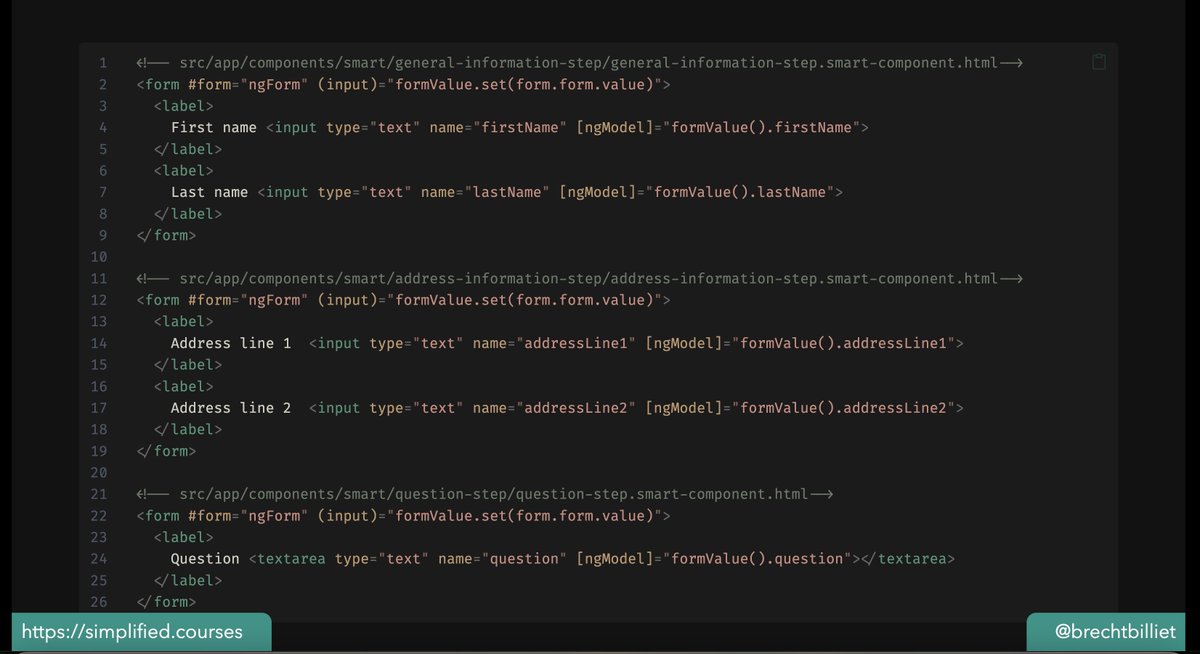The width and height of the screenshot is (1200, 654).
Task: Click the opening label tag on line 23
Action: tap(184, 537)
